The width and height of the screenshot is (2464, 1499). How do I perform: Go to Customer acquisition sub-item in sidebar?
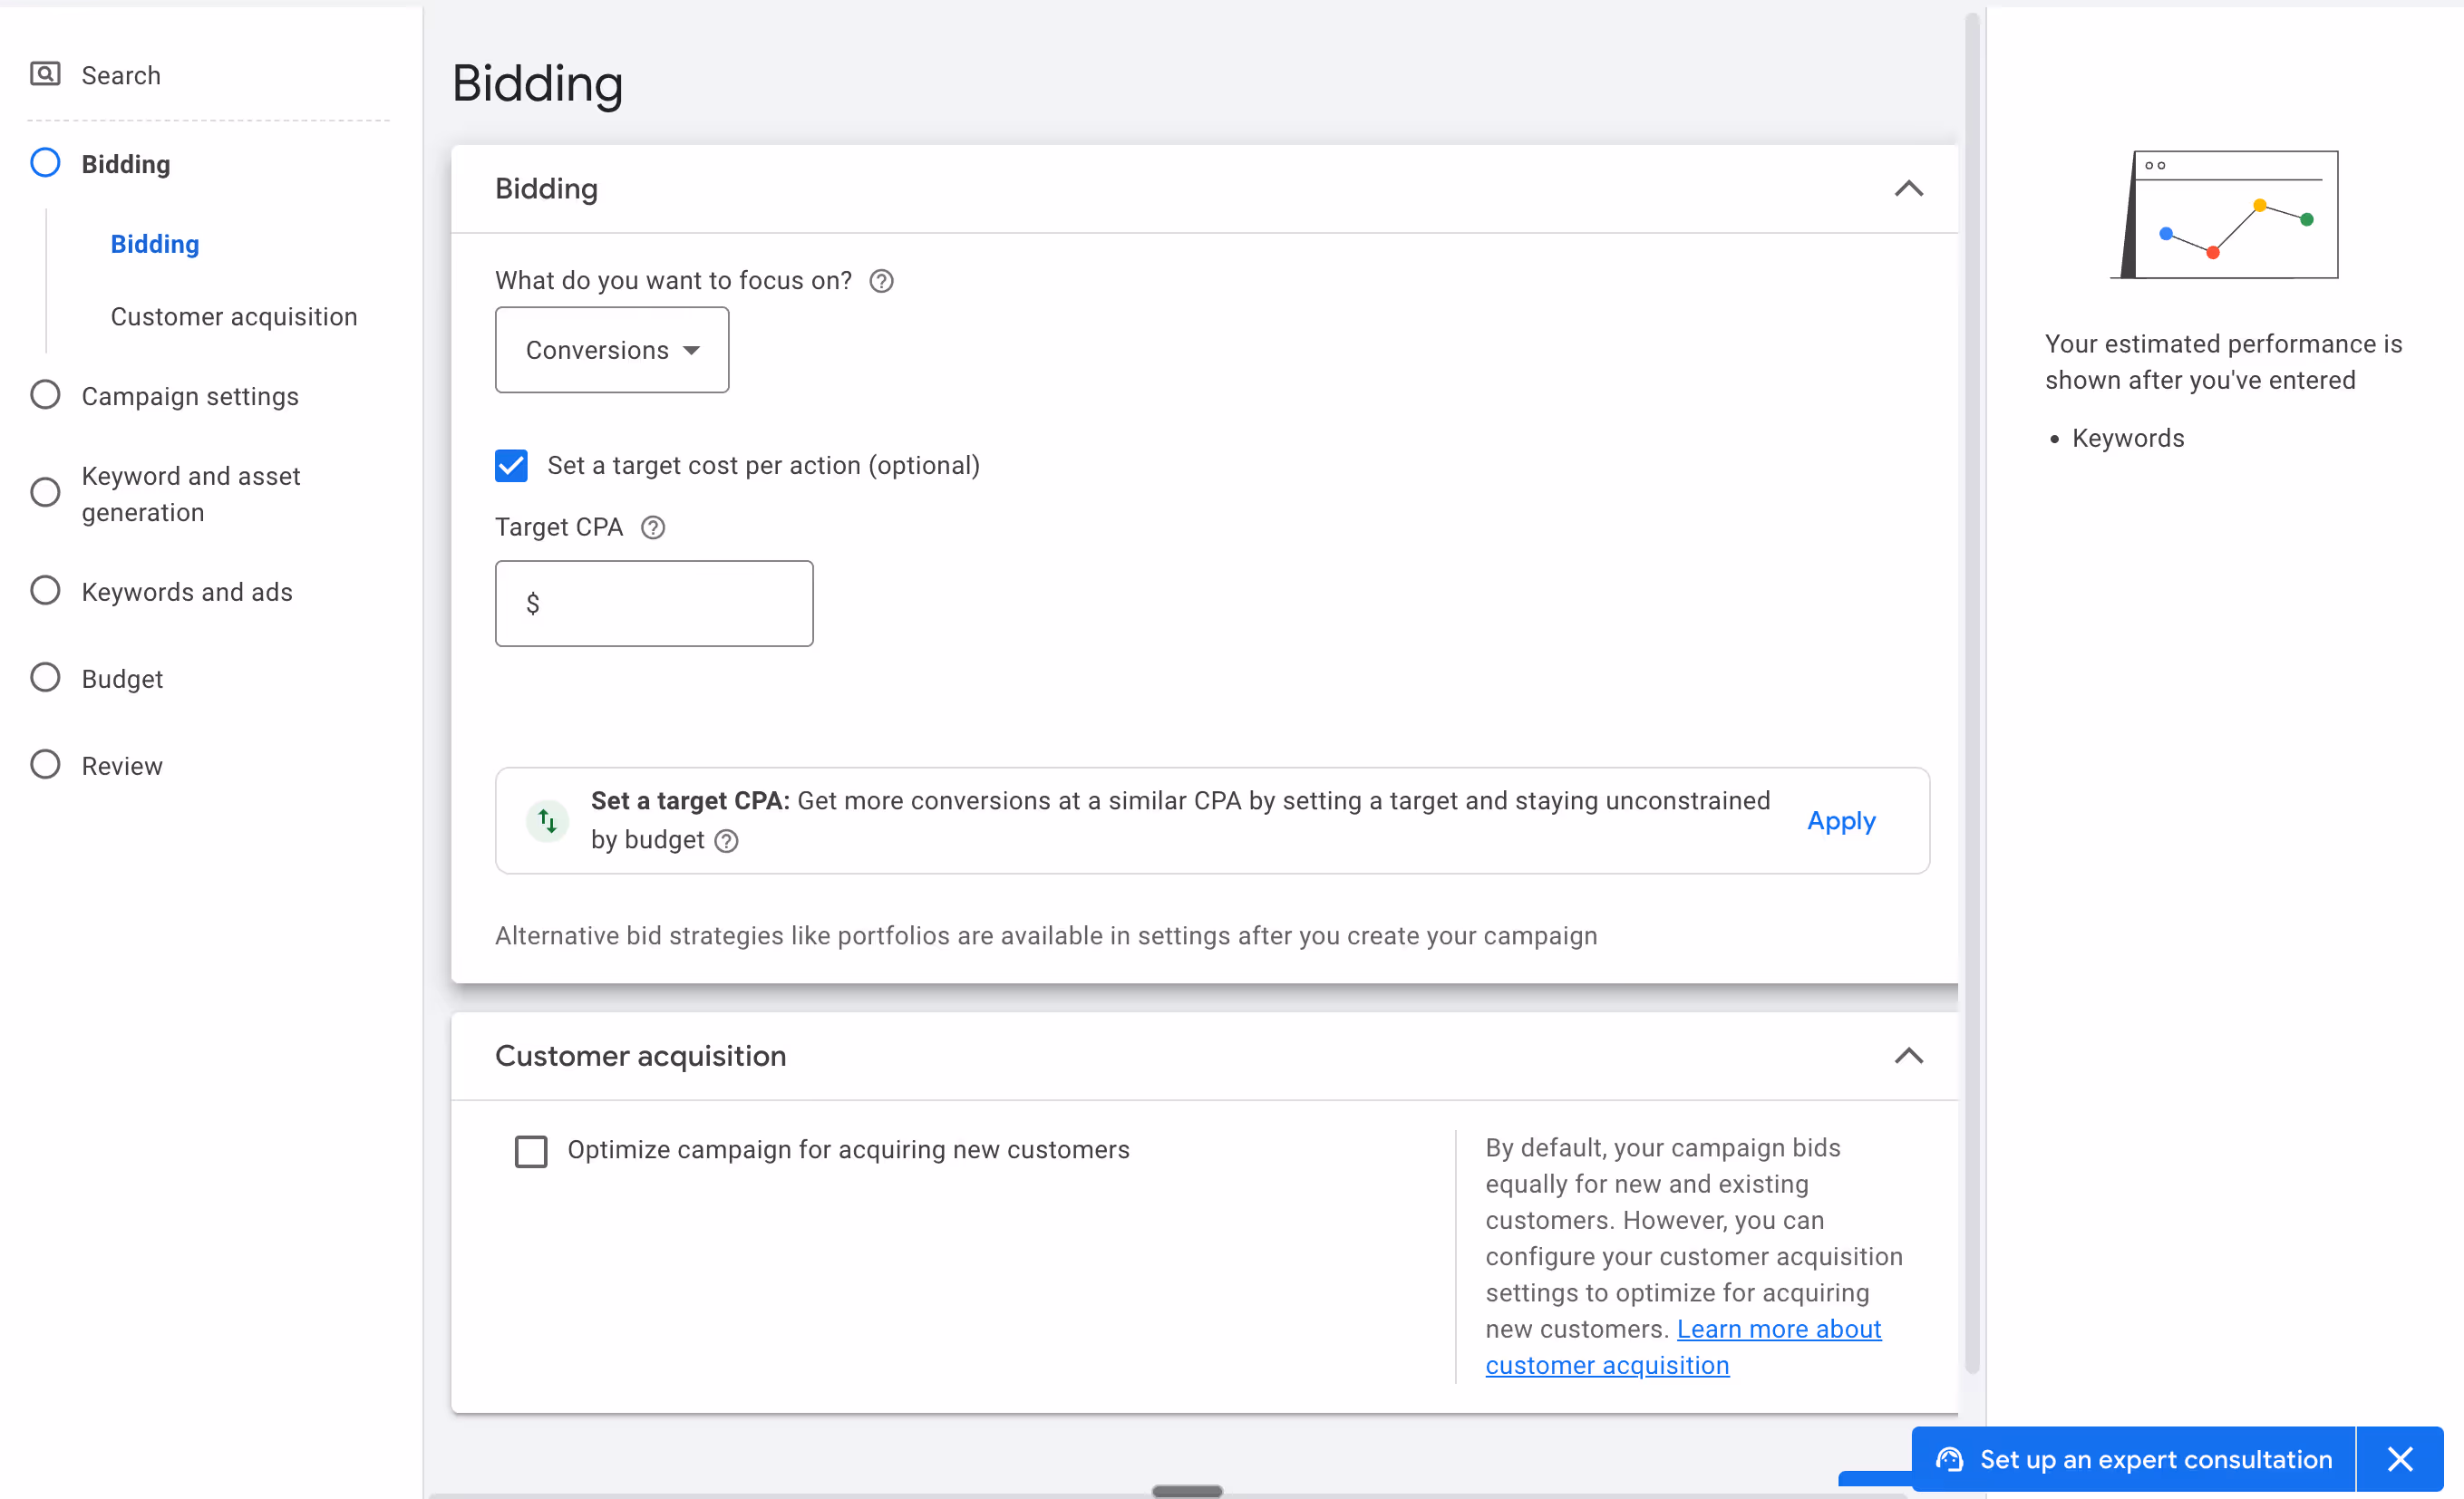(234, 317)
